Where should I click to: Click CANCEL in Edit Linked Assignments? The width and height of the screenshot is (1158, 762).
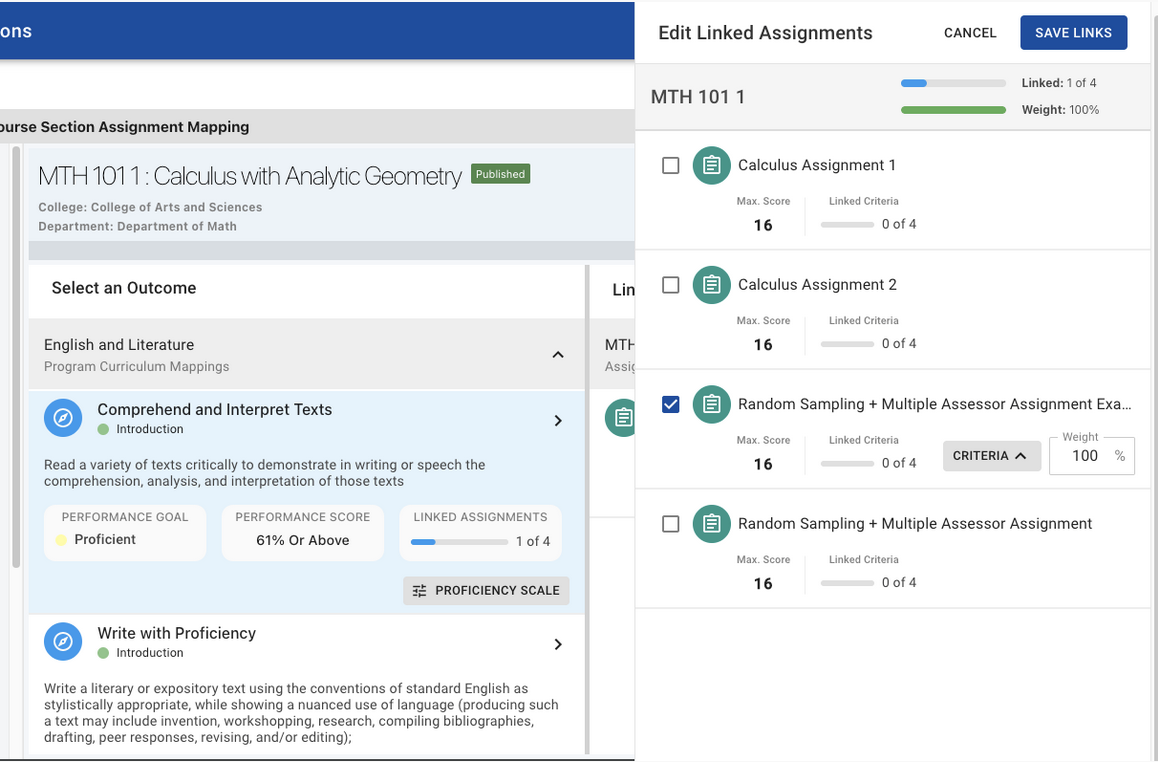[970, 33]
